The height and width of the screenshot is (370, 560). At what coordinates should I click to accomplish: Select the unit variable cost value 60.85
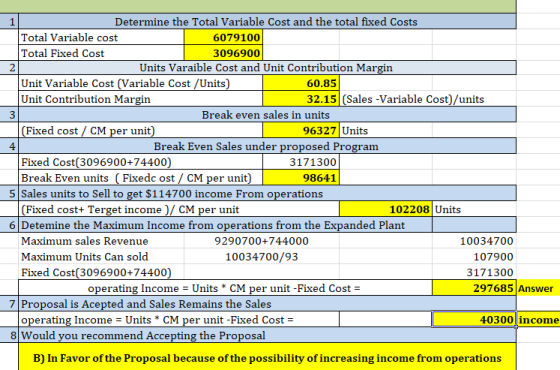click(301, 83)
